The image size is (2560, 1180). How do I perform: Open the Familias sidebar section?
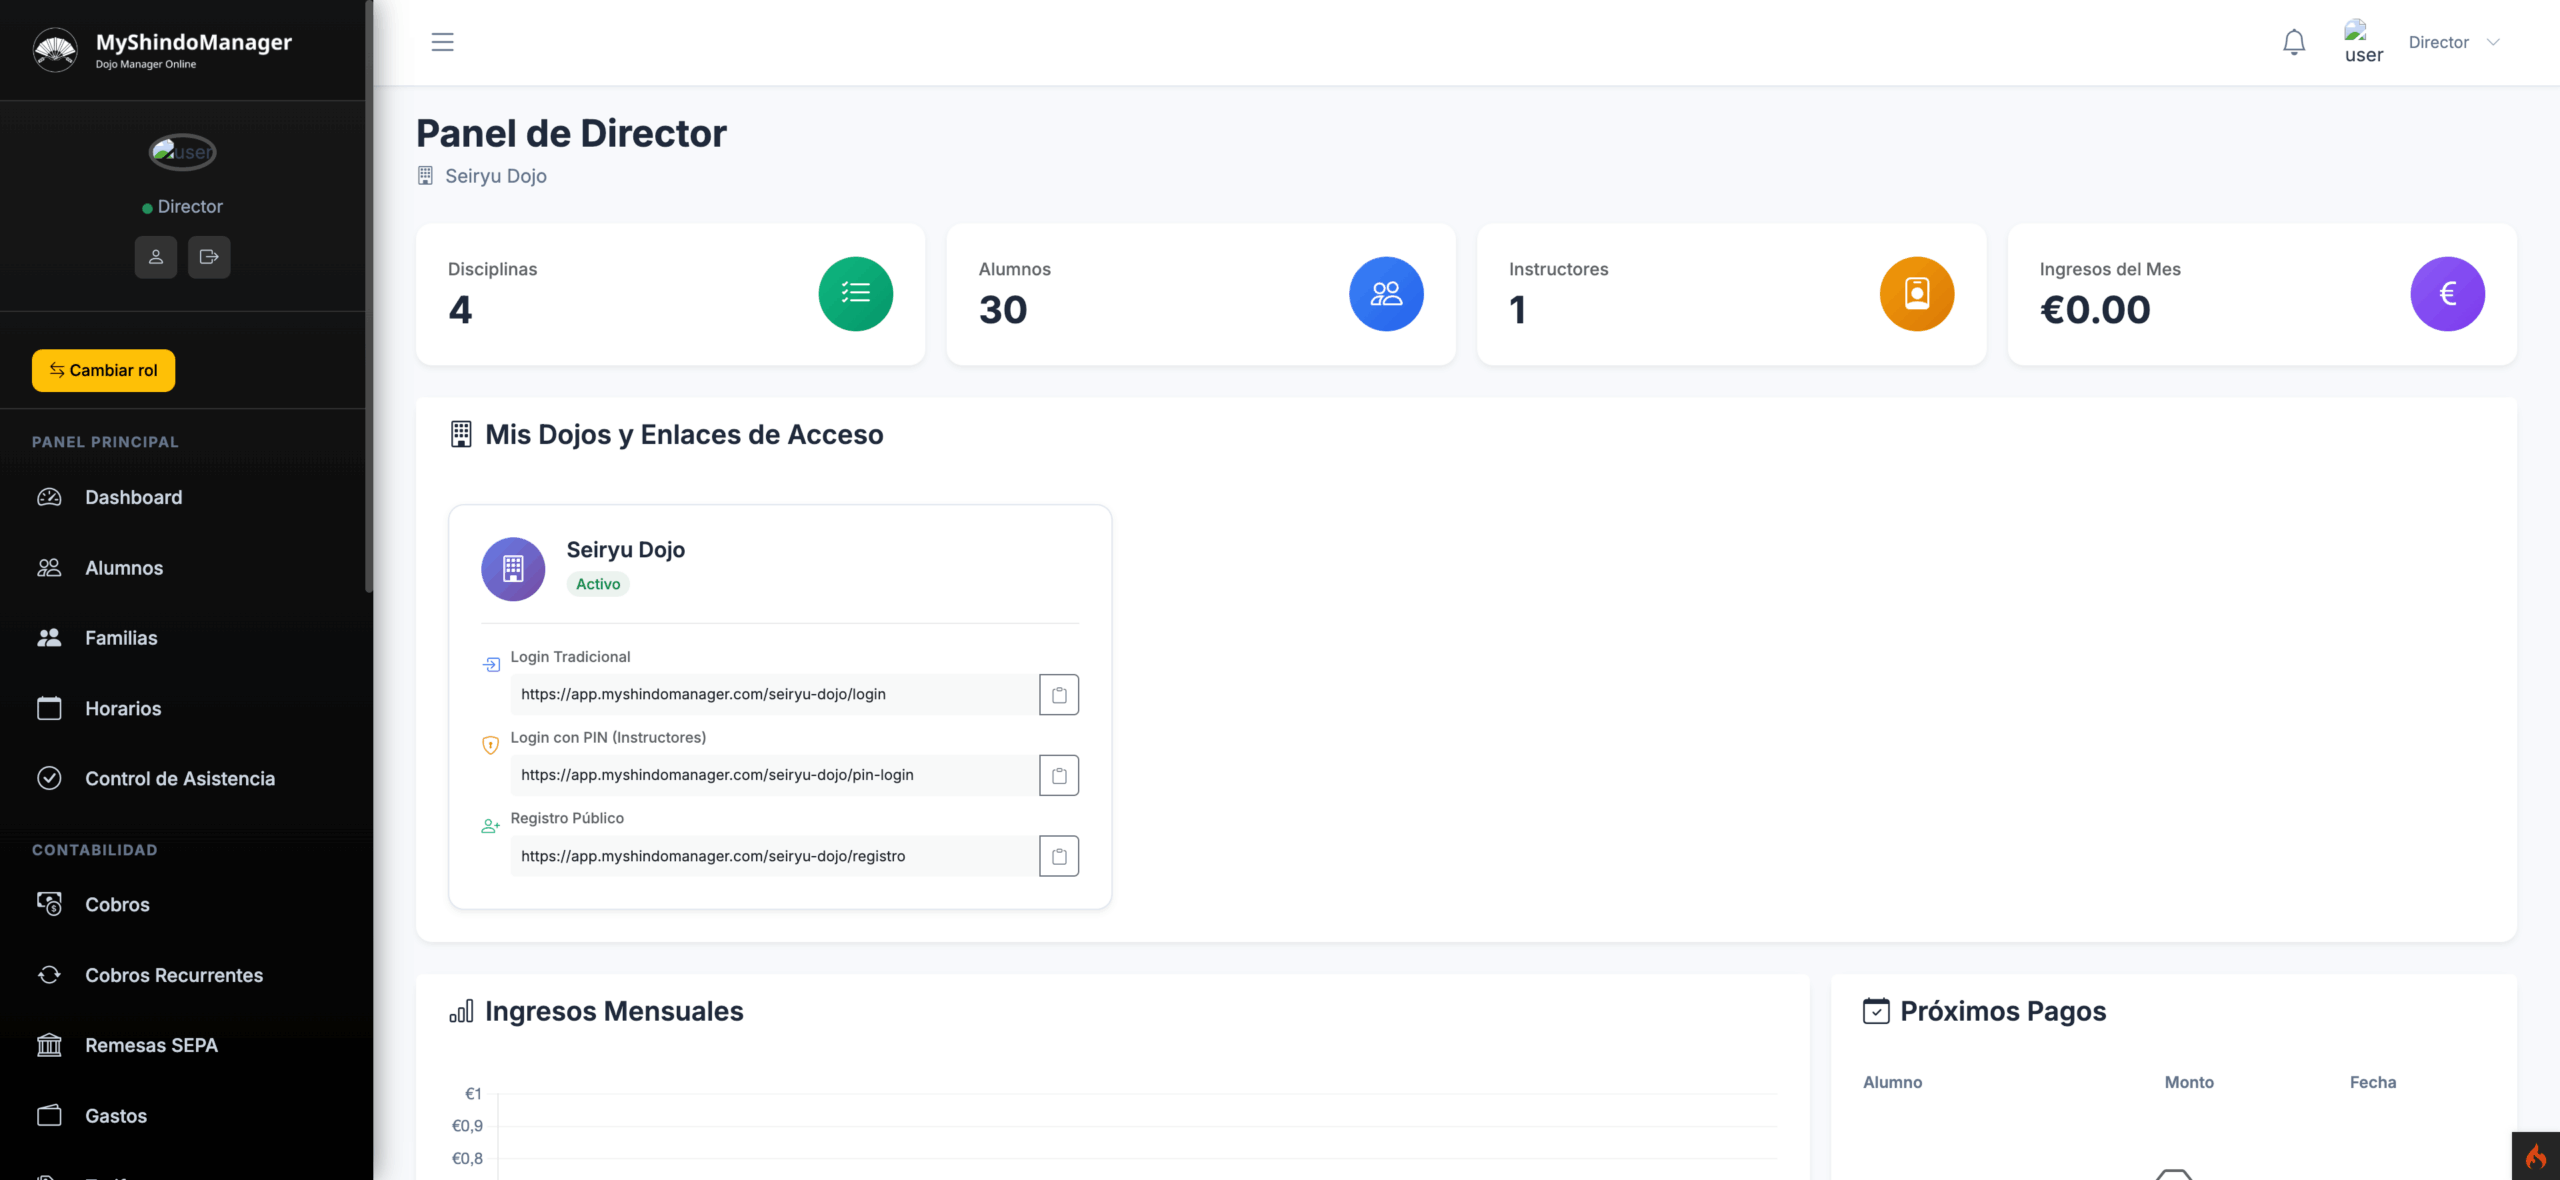tap(121, 638)
